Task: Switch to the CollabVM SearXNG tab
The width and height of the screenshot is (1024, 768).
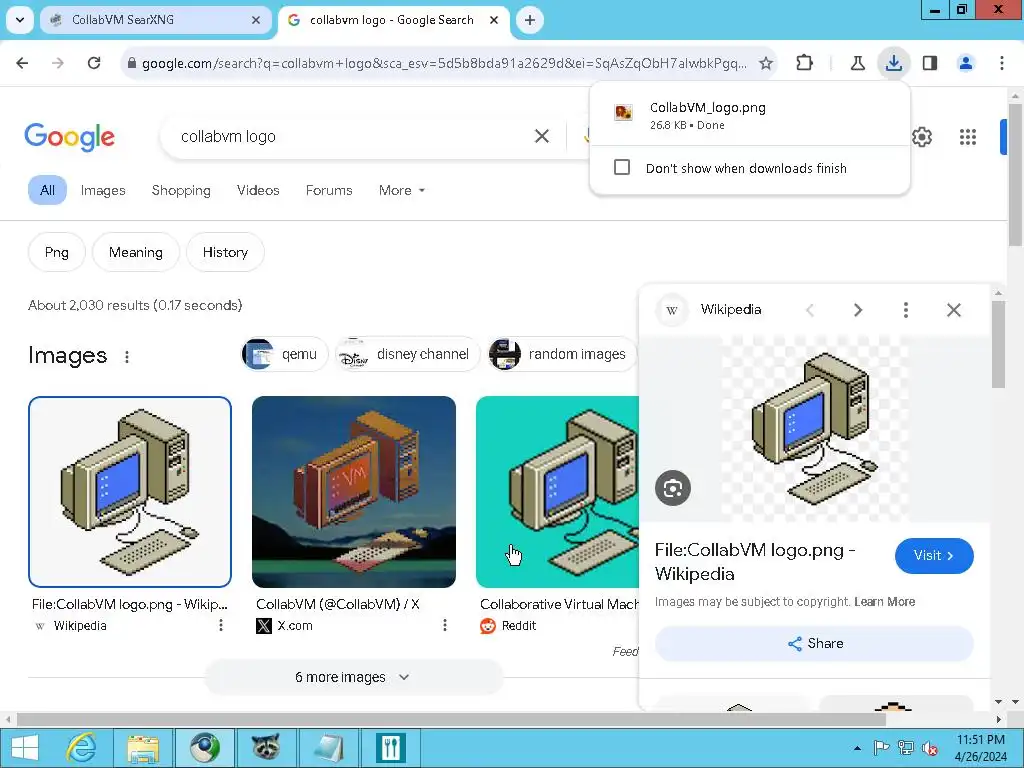Action: click(x=155, y=20)
